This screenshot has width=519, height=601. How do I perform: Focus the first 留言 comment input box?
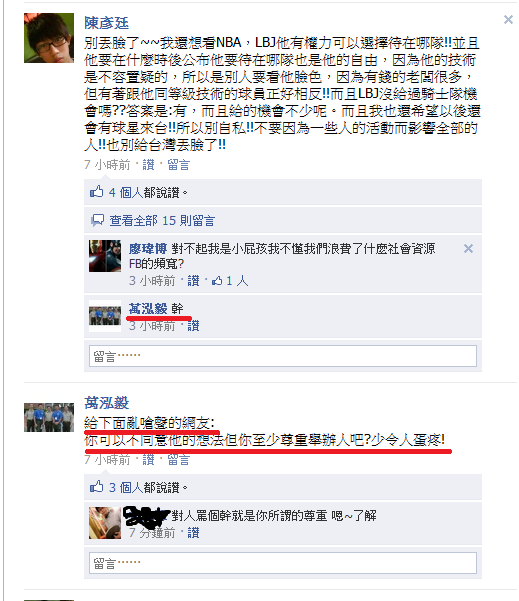[x=283, y=356]
